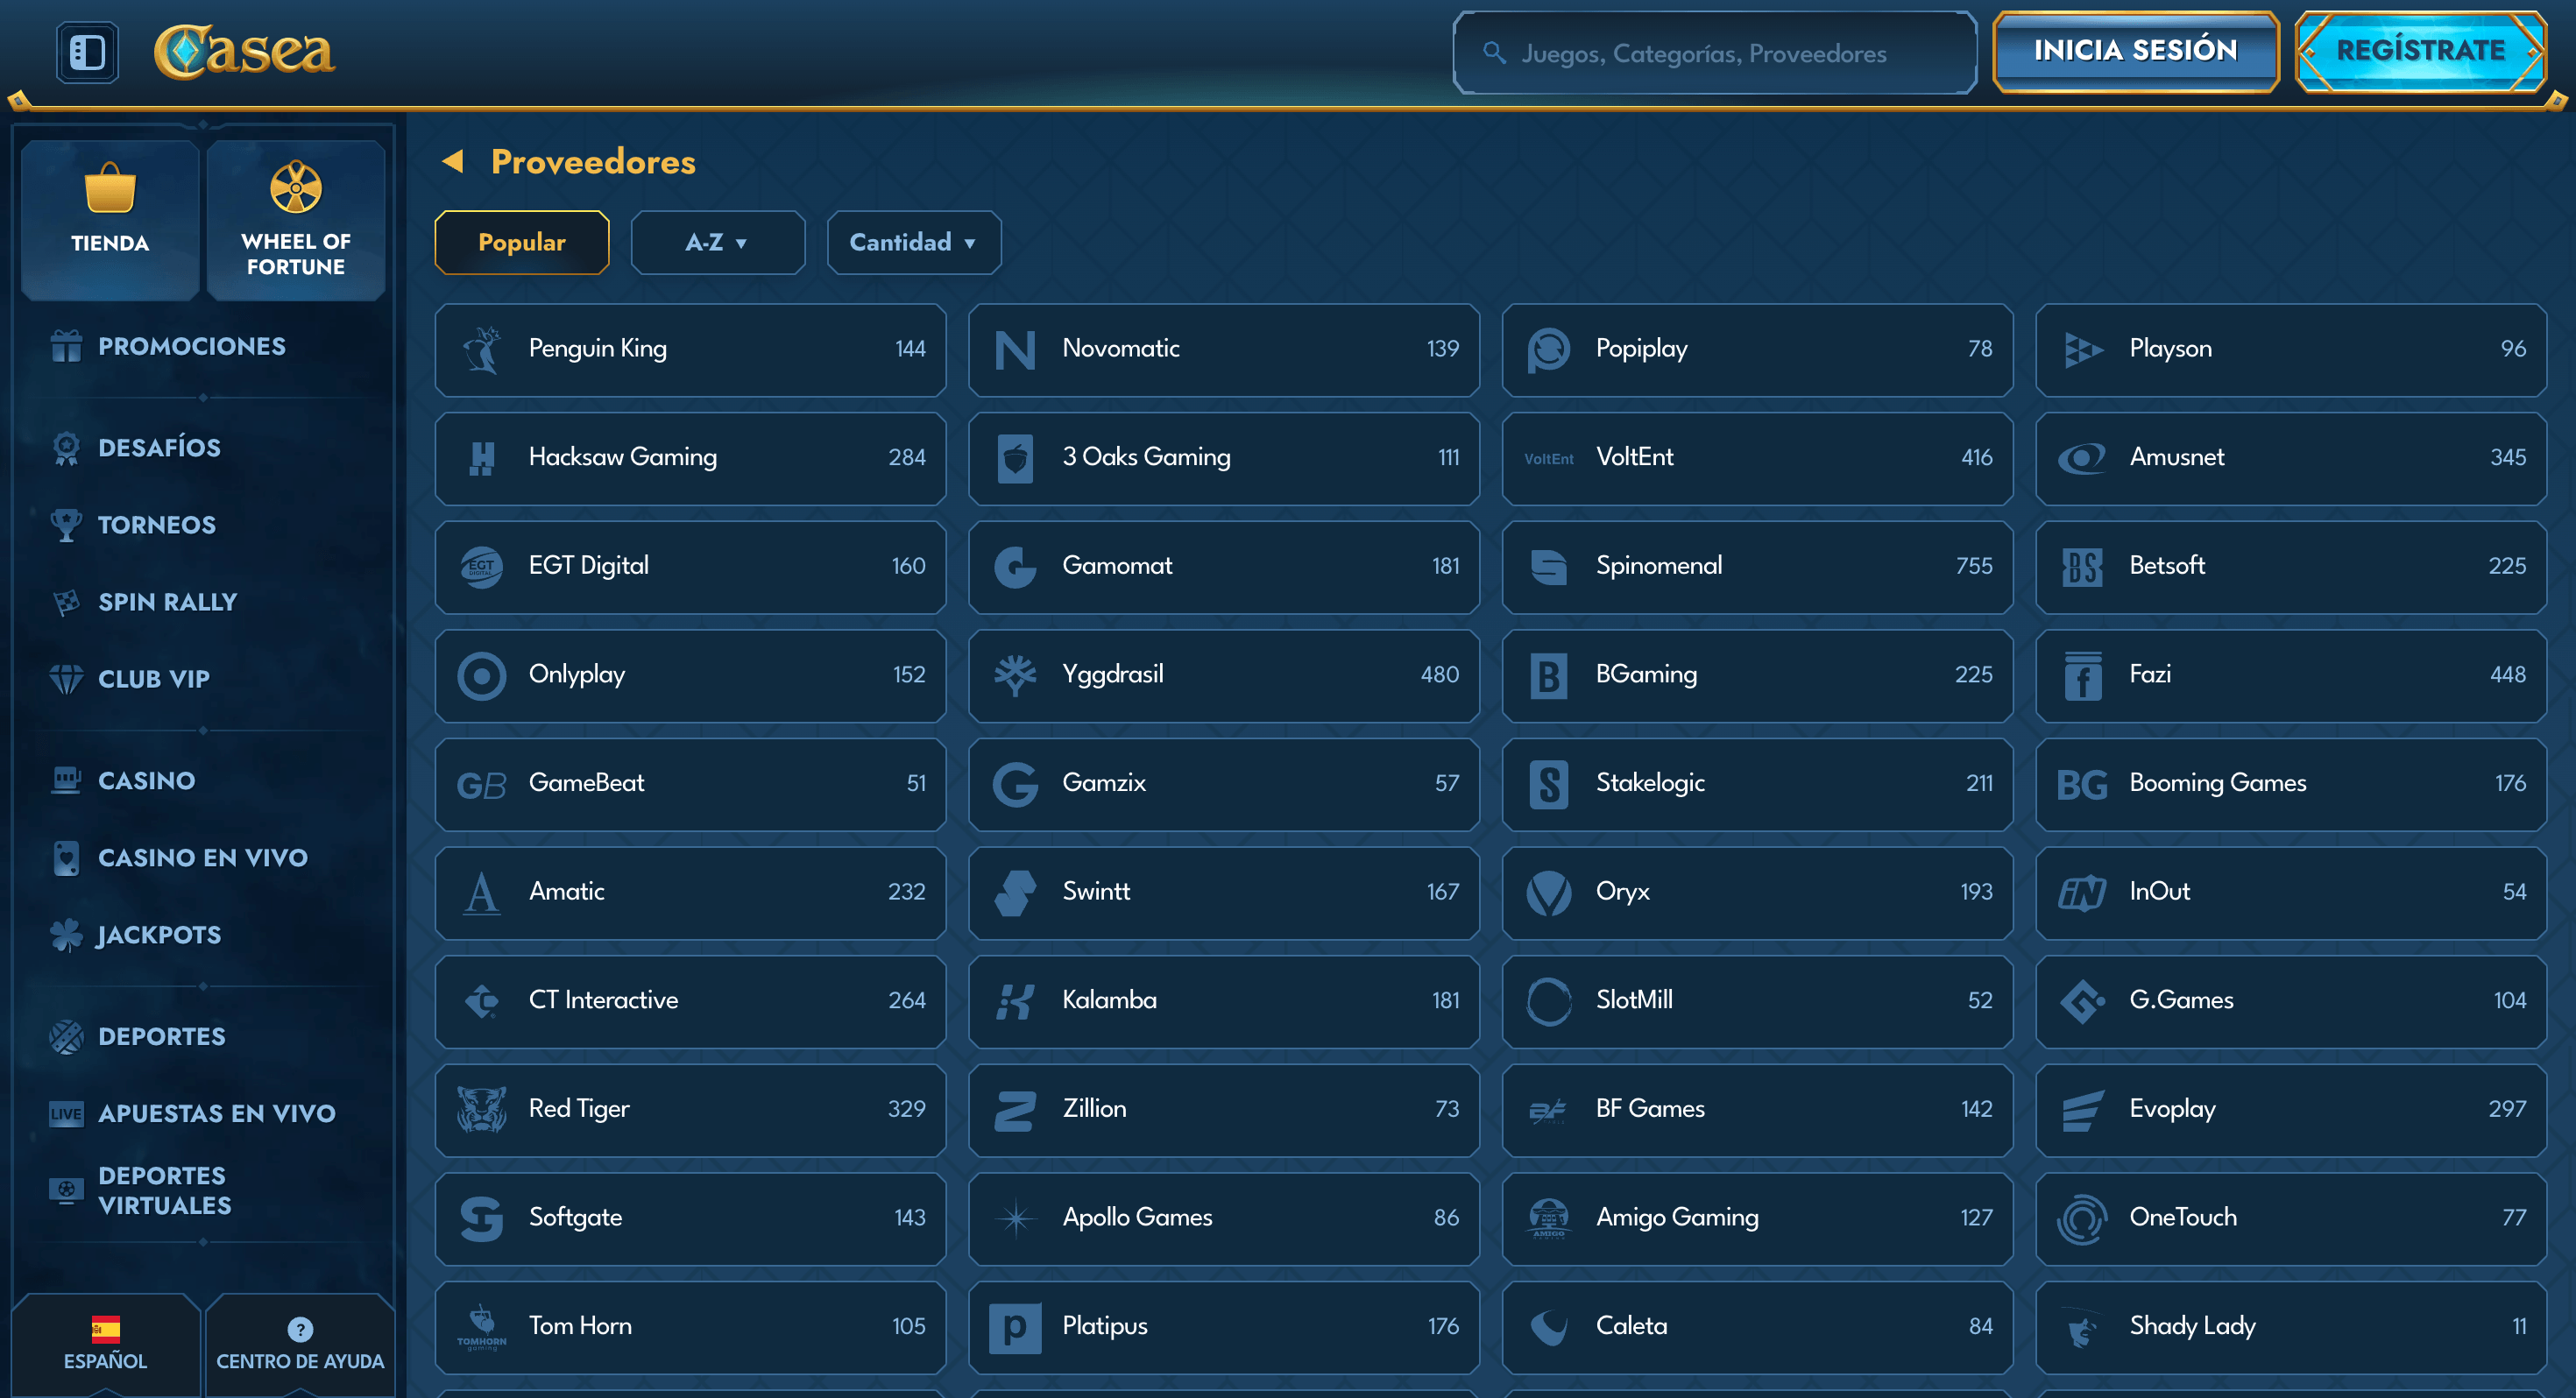Click the Casea logo
2576x1398 pixels.
tap(243, 52)
